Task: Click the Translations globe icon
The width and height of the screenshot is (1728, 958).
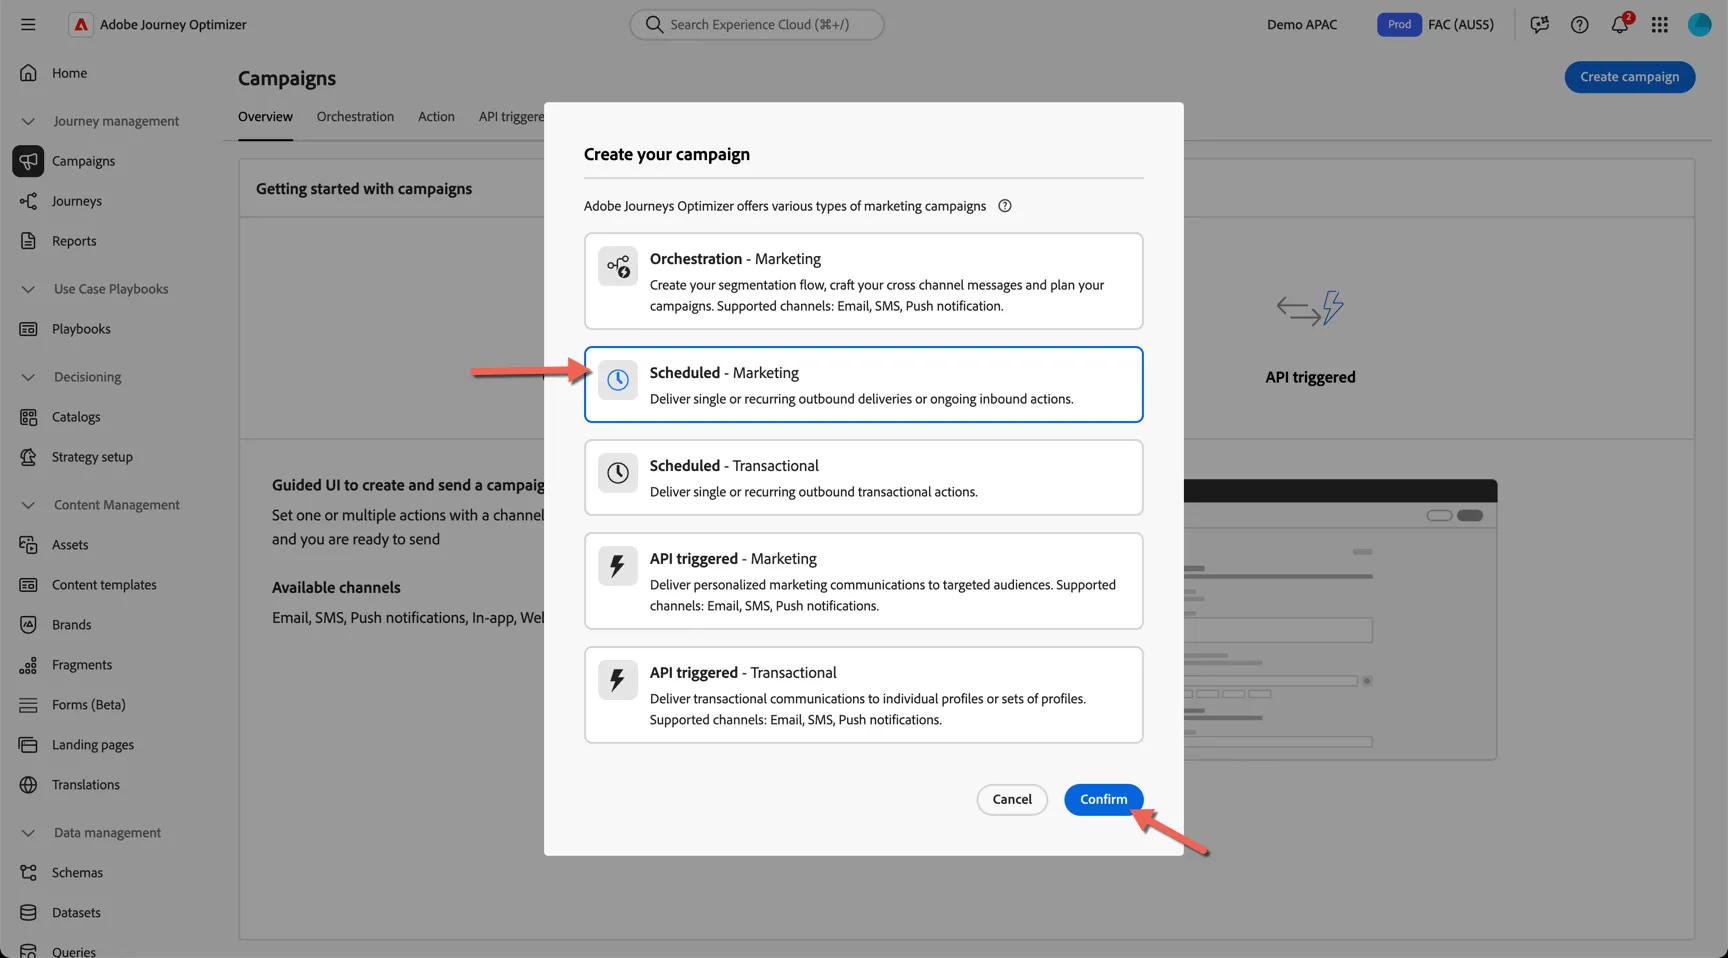Action: click(28, 785)
